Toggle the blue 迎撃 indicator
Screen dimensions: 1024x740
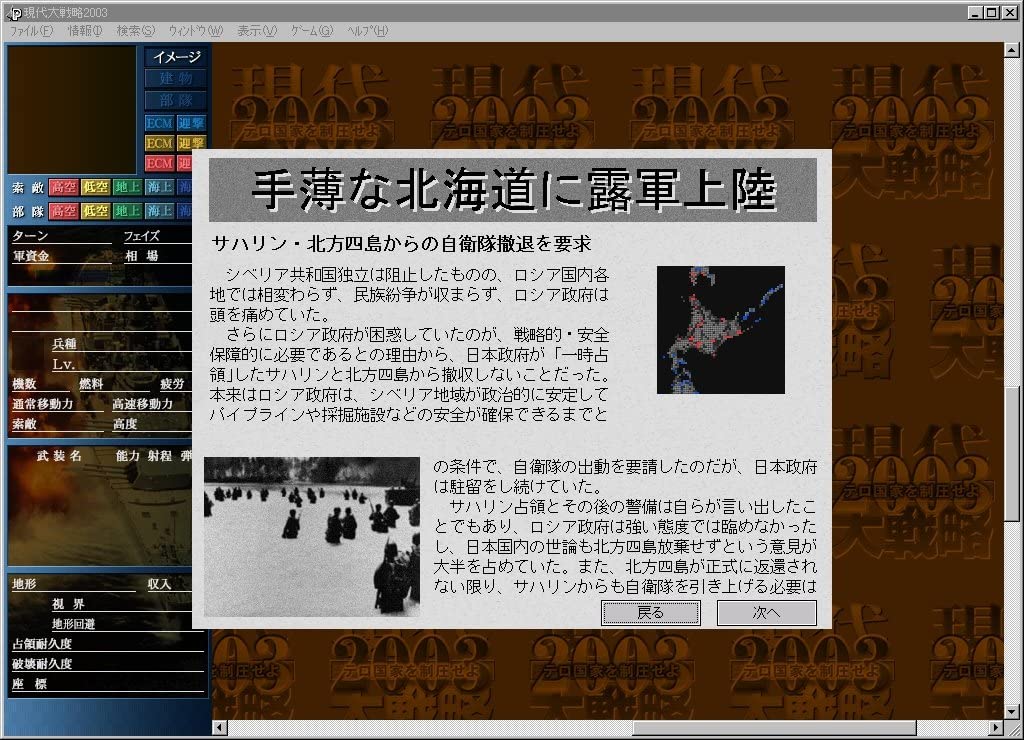(x=191, y=123)
